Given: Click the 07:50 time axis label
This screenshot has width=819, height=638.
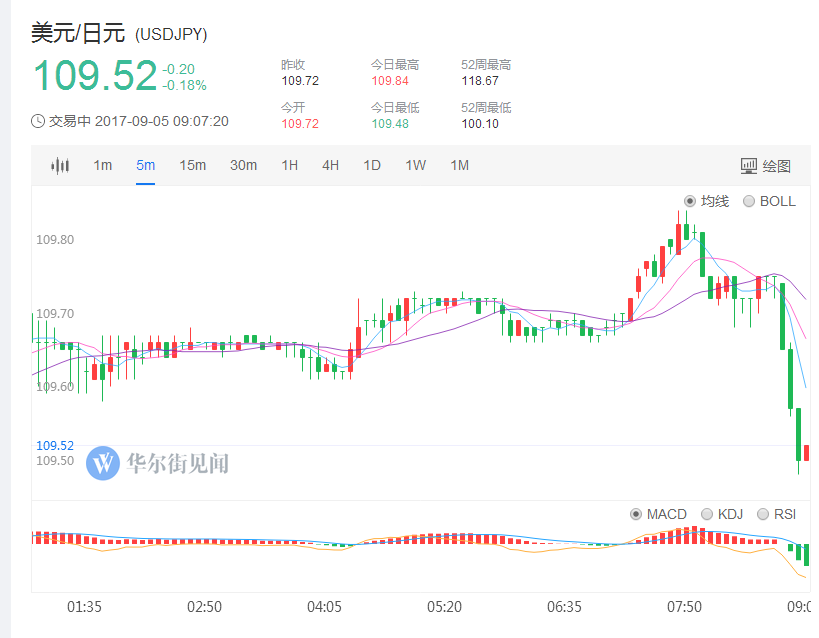Looking at the screenshot, I should pos(685,607).
